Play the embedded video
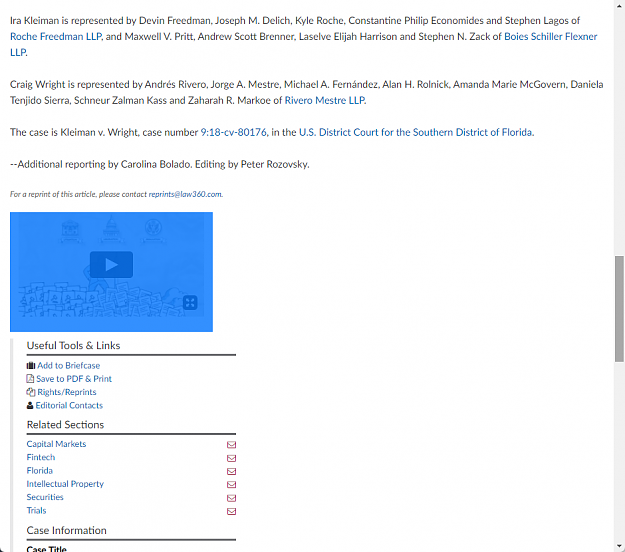The height and width of the screenshot is (552, 625). pos(111,265)
